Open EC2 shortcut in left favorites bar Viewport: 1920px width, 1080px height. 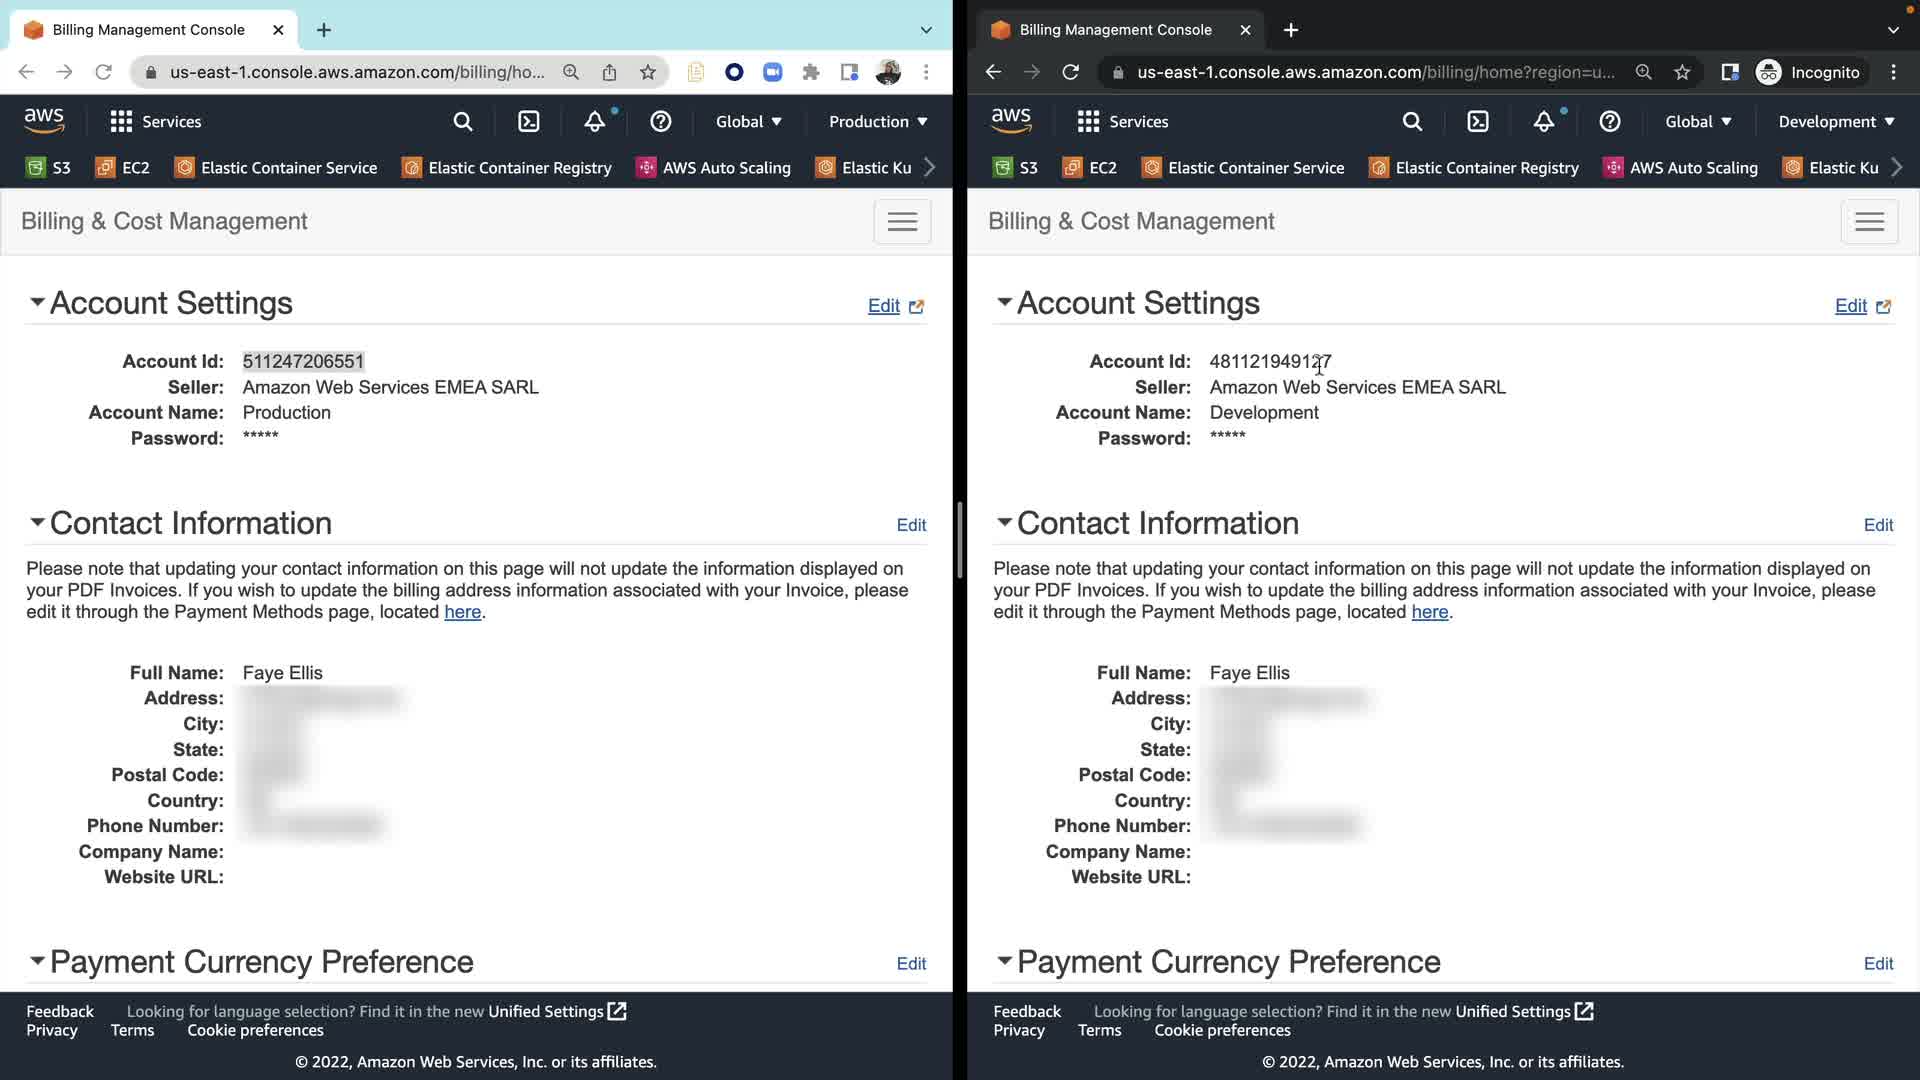[123, 168]
